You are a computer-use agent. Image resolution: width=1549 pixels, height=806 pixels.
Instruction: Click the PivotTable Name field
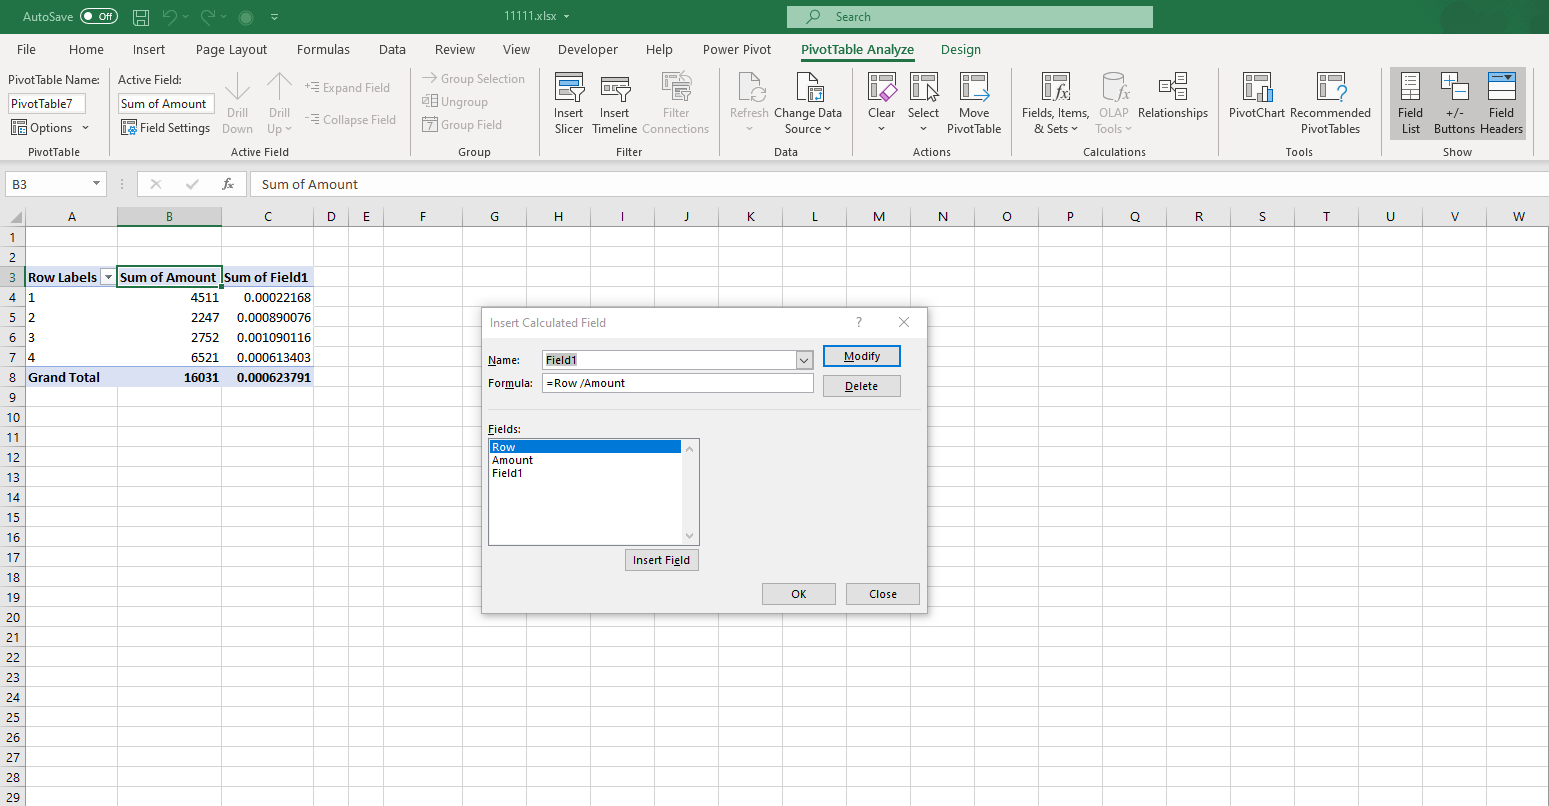pos(47,104)
